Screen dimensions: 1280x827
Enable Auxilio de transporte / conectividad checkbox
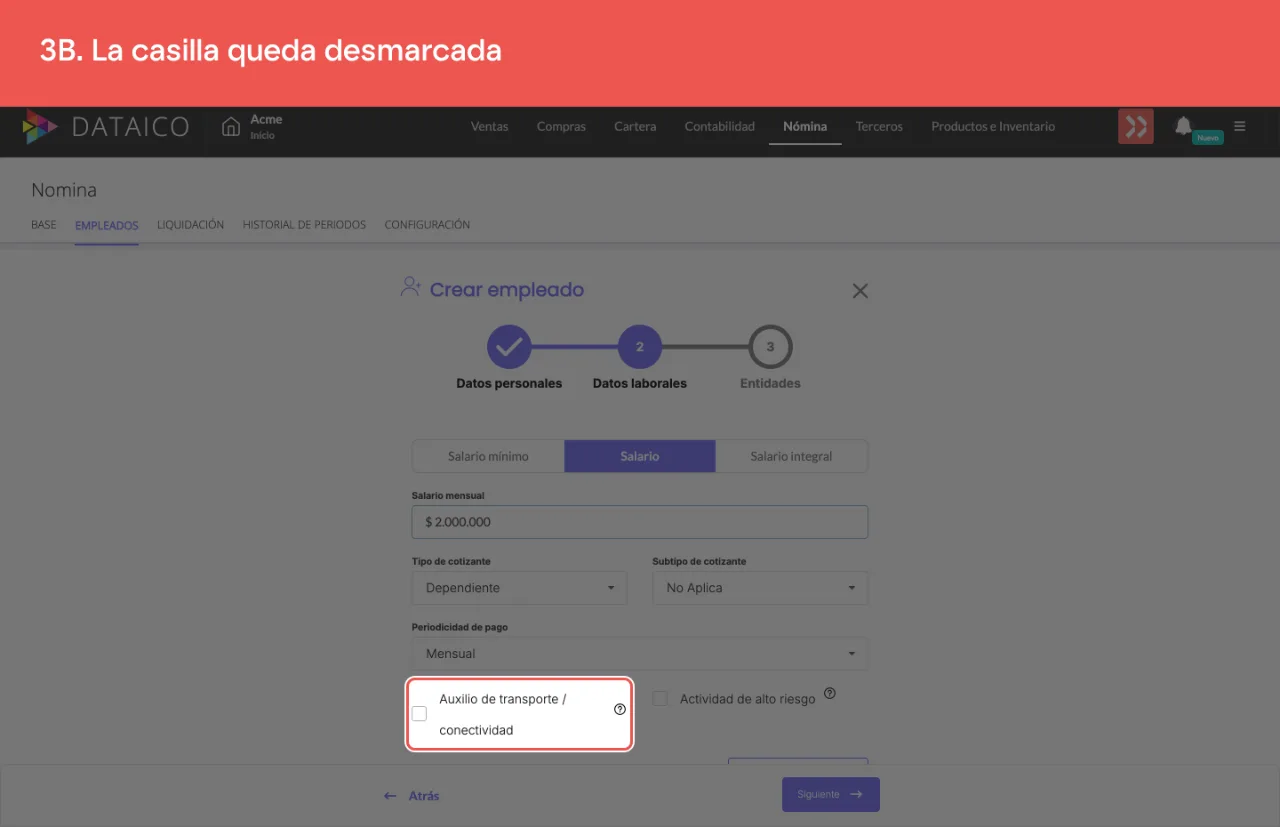(419, 714)
